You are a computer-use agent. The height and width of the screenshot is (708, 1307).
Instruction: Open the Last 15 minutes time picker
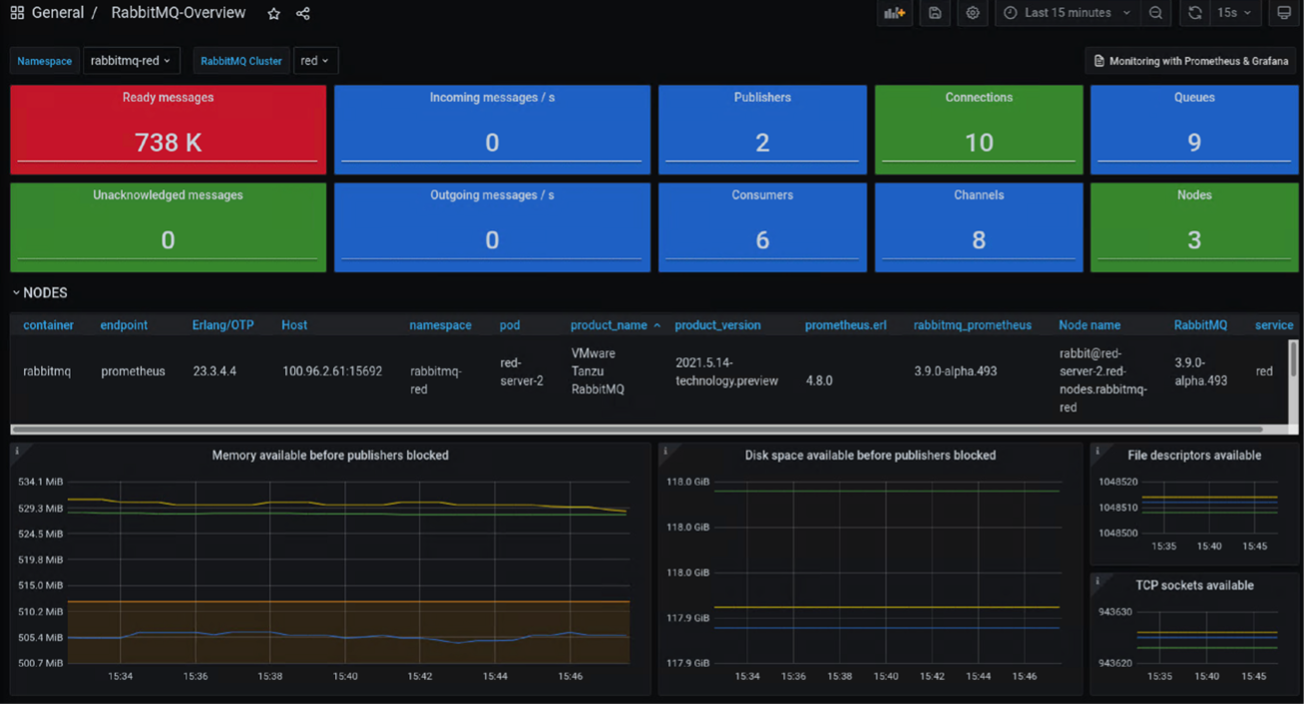(1067, 13)
